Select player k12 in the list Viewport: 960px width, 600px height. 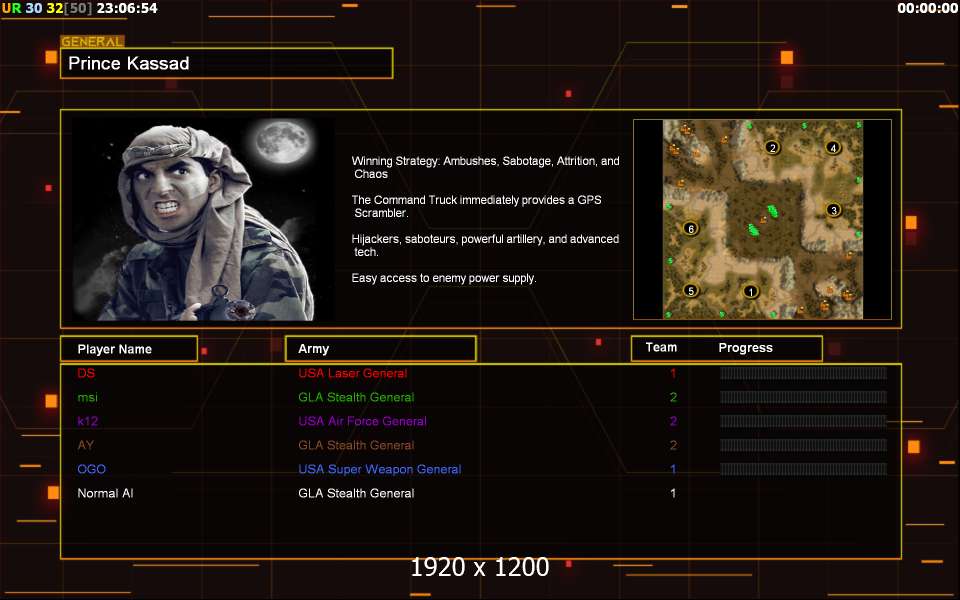click(88, 421)
